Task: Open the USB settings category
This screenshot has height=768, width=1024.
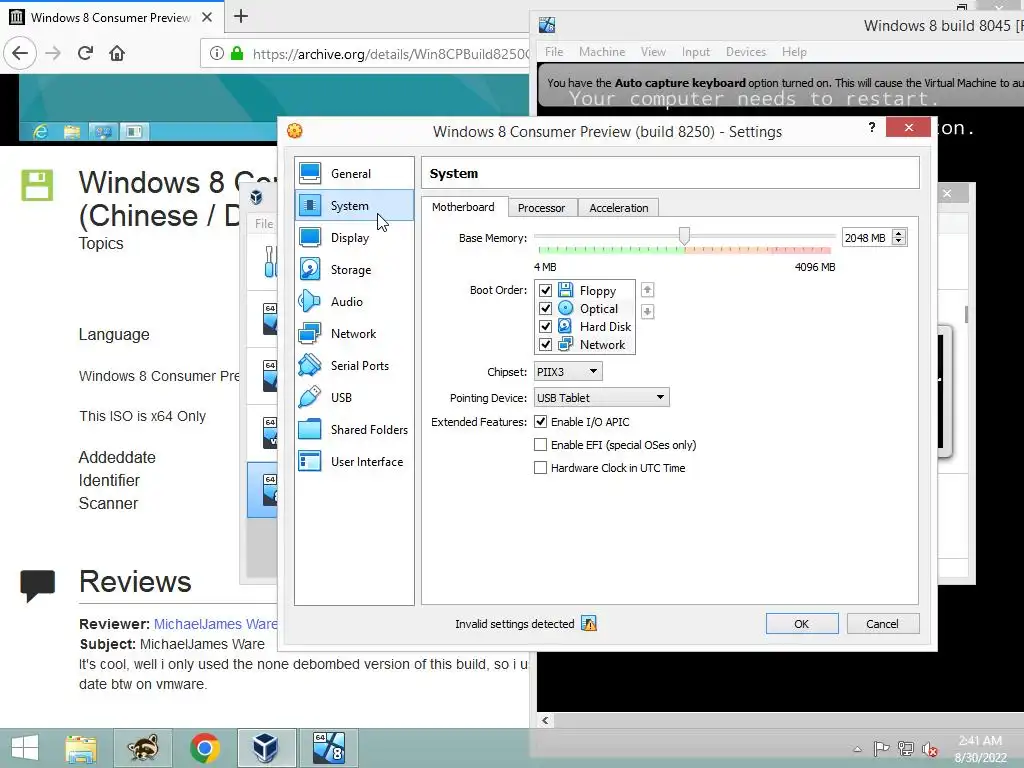Action: click(353, 398)
